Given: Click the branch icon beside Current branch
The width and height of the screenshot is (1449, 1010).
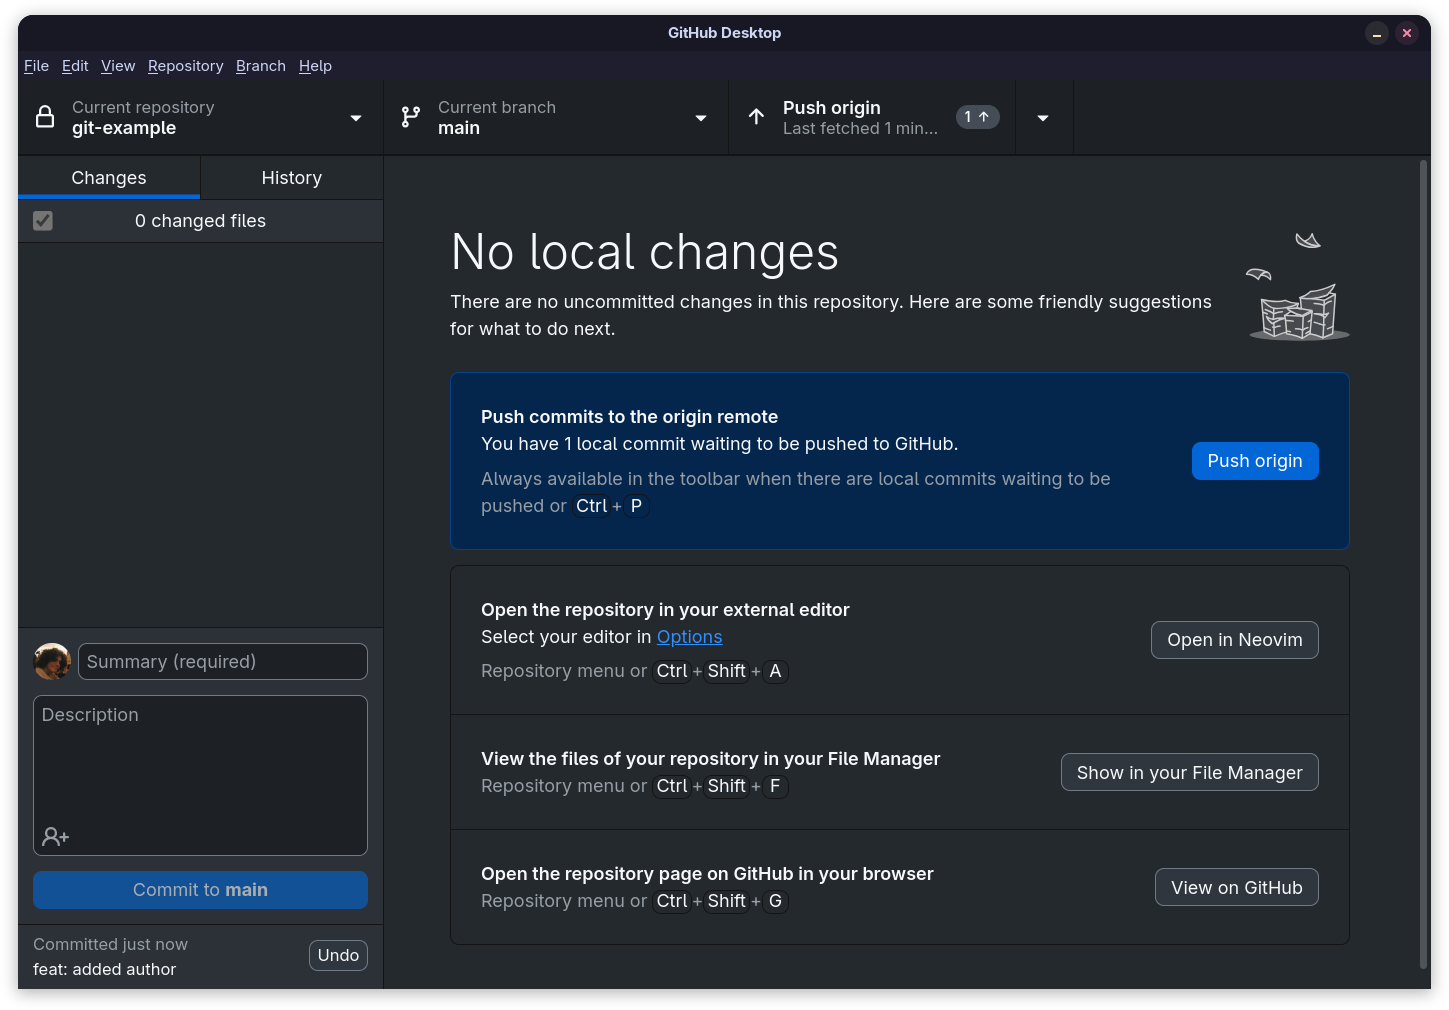Looking at the screenshot, I should (x=411, y=117).
